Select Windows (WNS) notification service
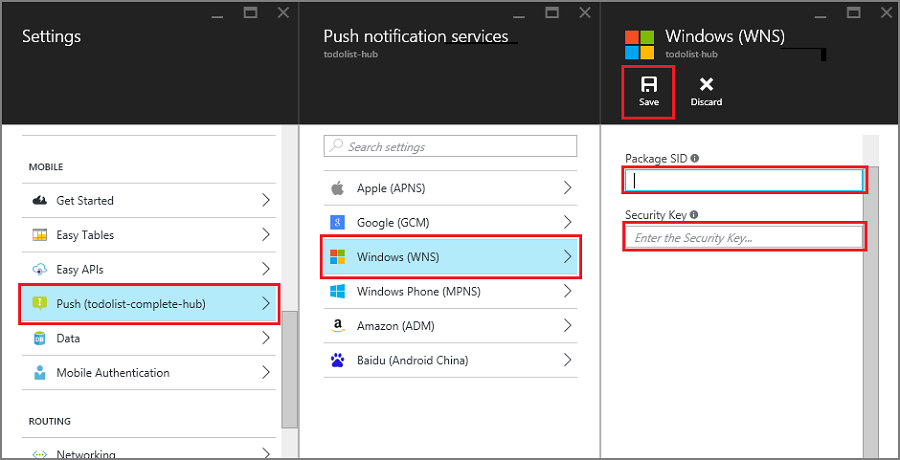900x460 pixels. point(450,257)
